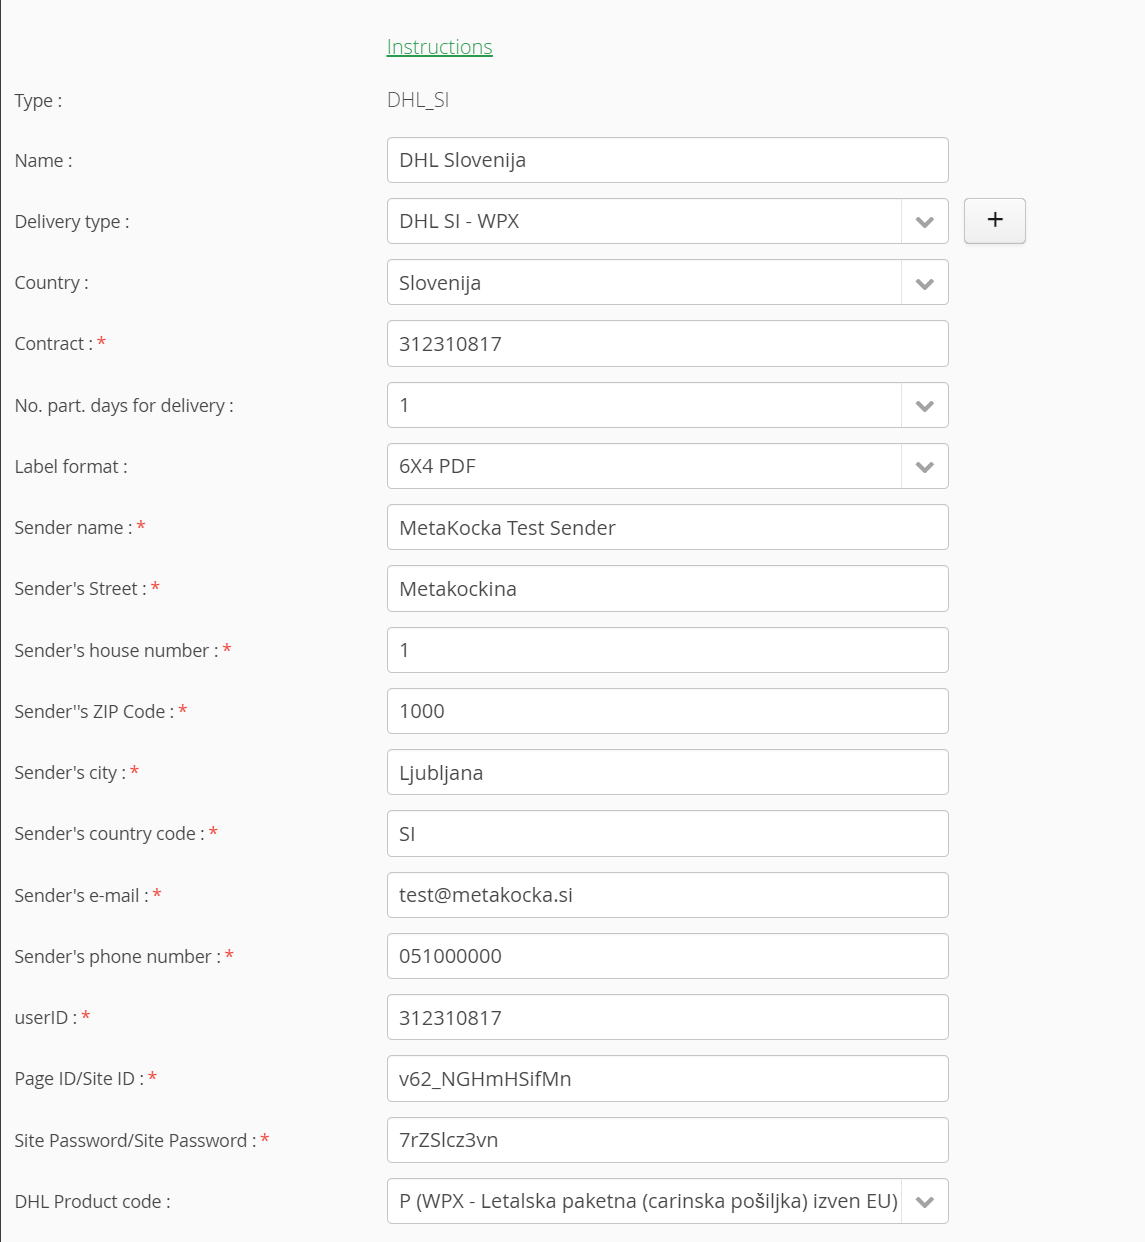Click the 'Delivery type :' label
This screenshot has height=1242, width=1145.
click(72, 222)
